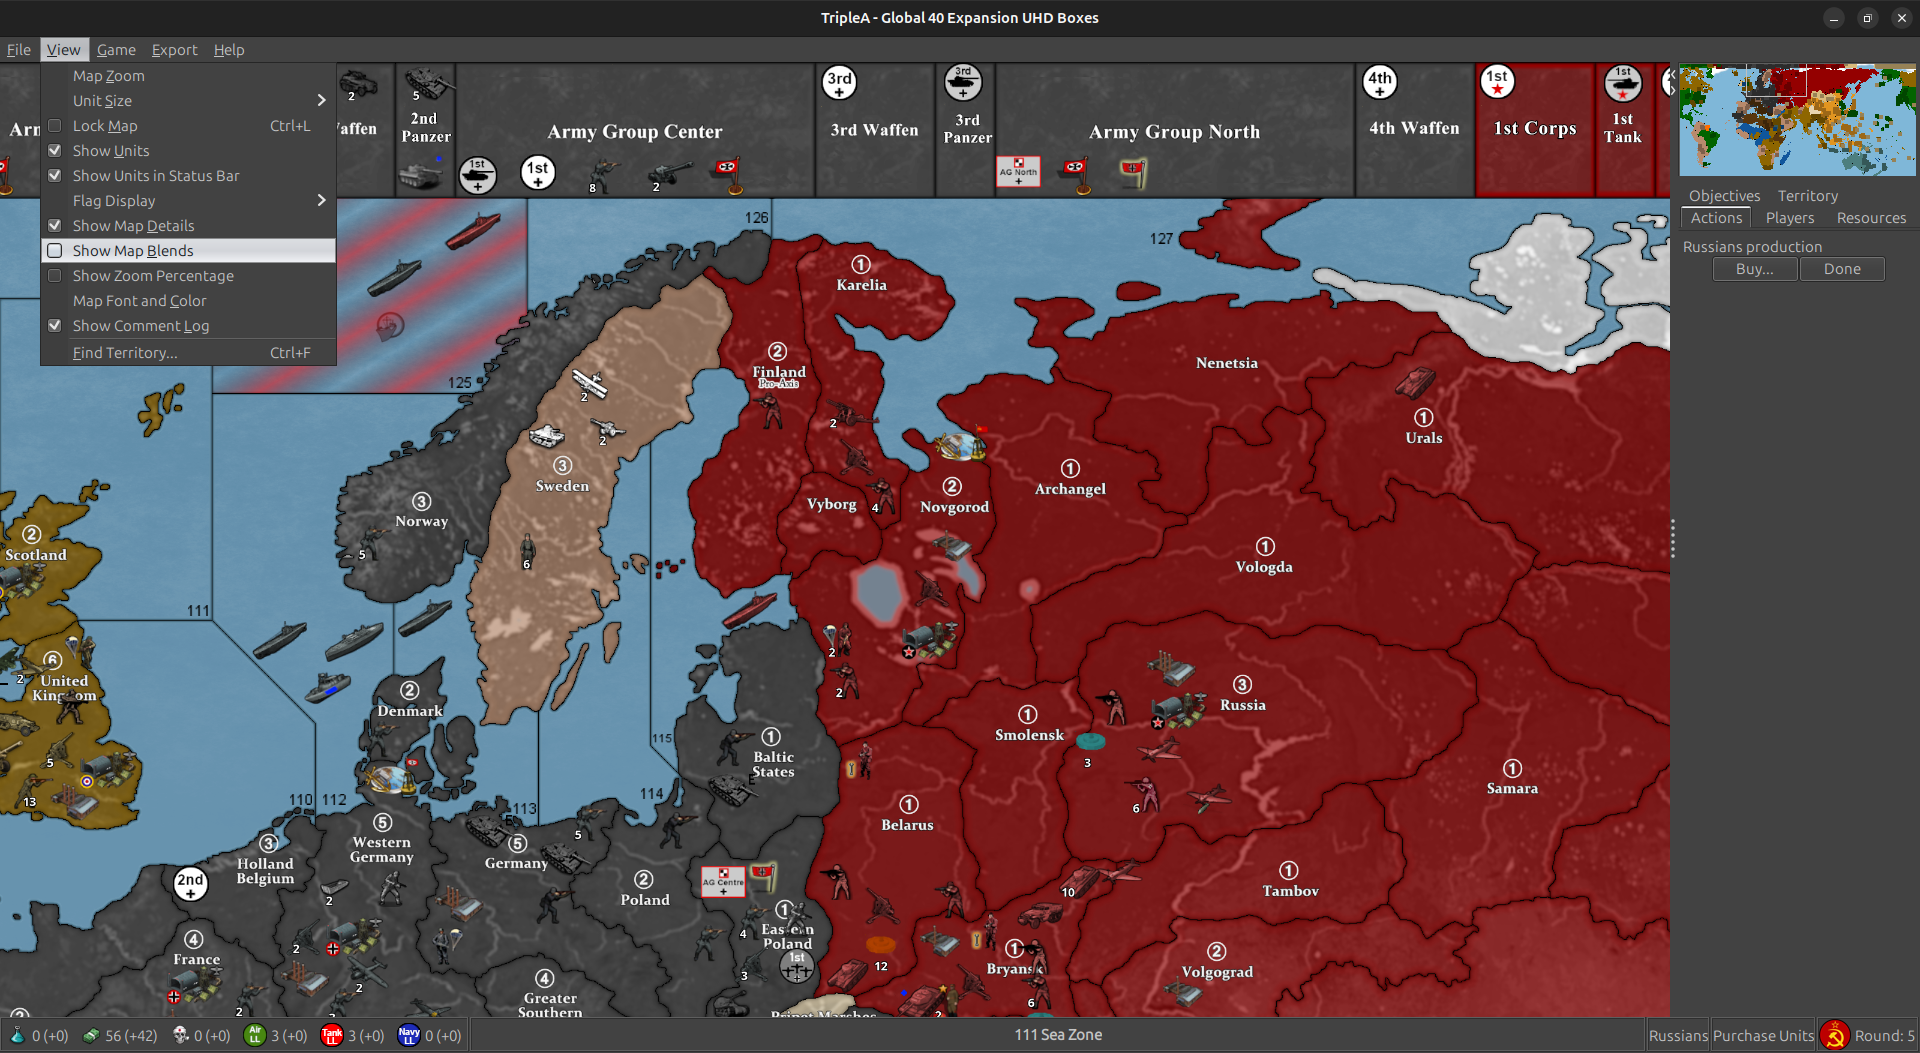Select the infantry figure in central Sweden
Screen dimensions: 1920x1053
(x=527, y=549)
